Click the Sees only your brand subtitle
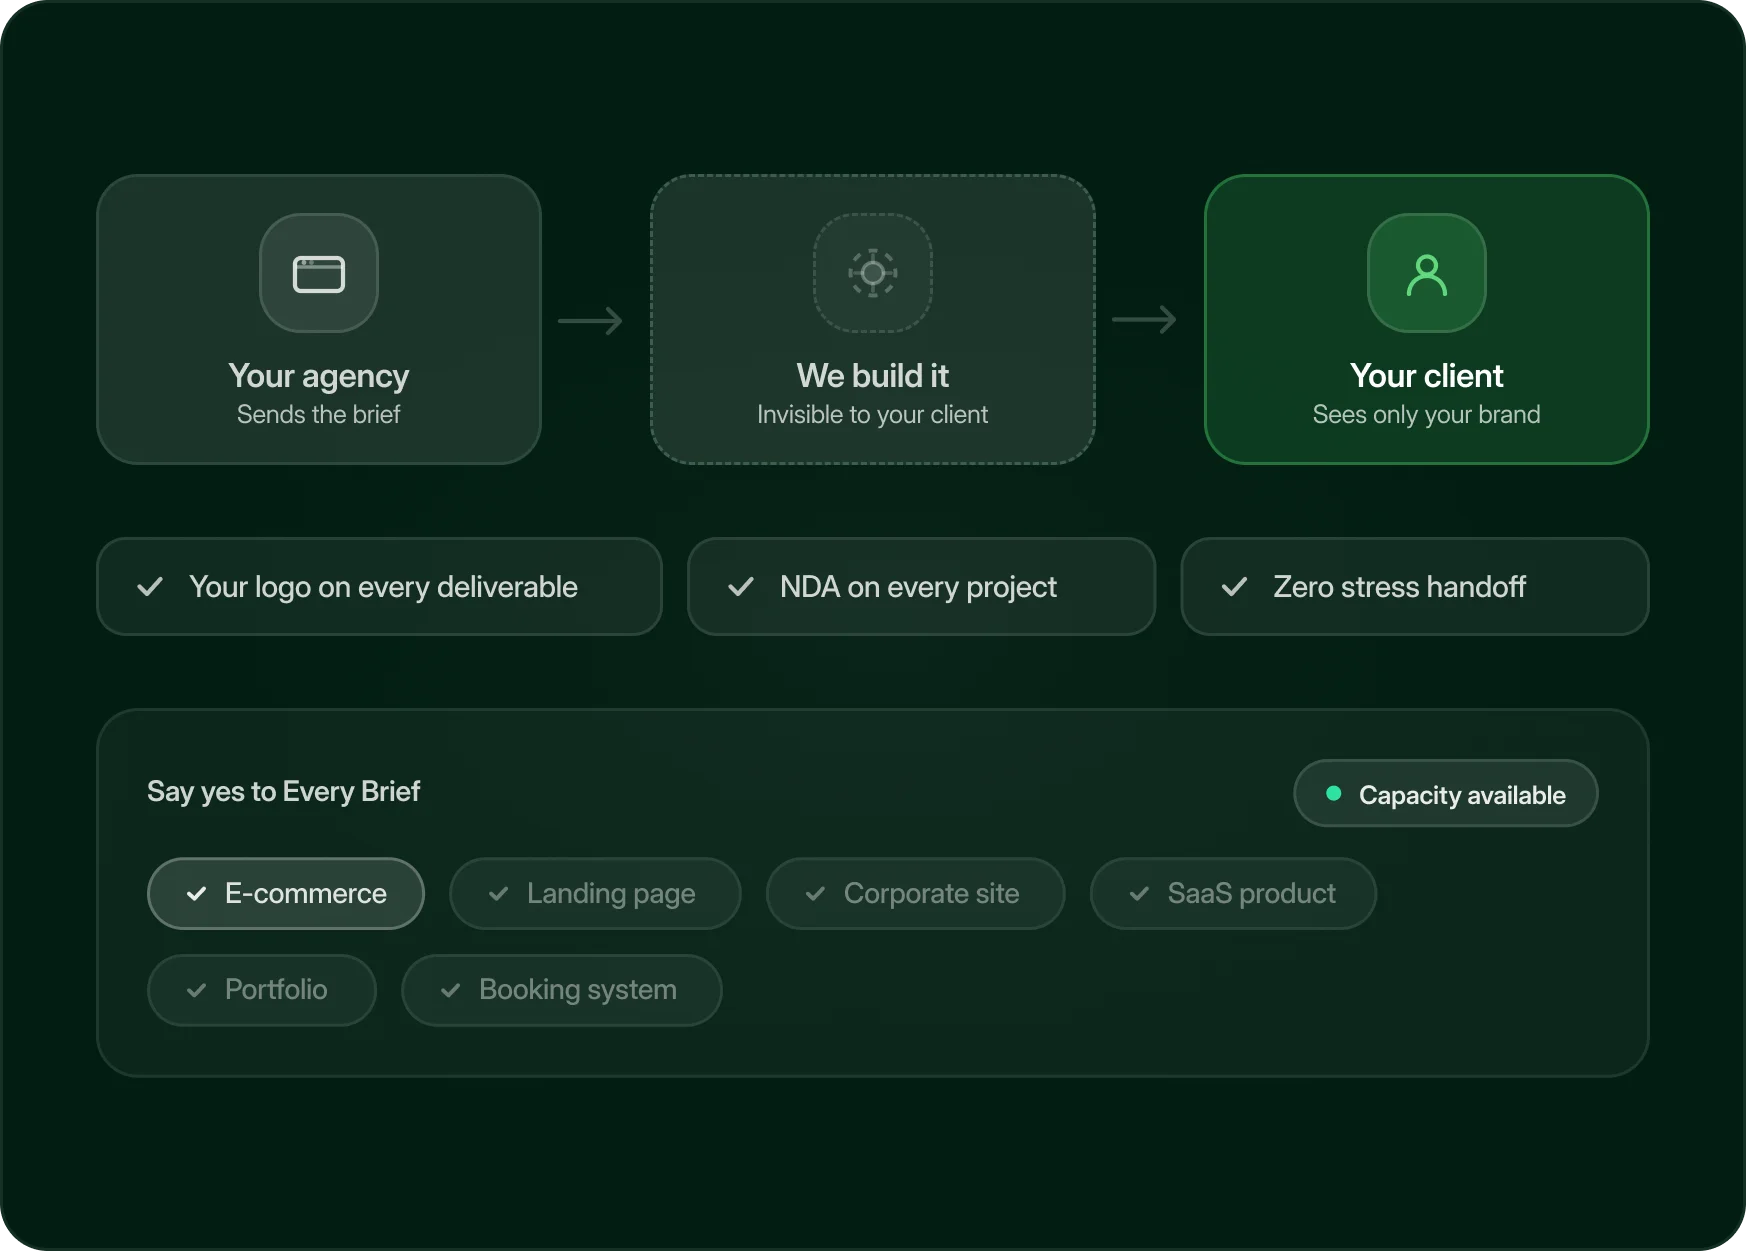The height and width of the screenshot is (1251, 1746). click(x=1427, y=415)
